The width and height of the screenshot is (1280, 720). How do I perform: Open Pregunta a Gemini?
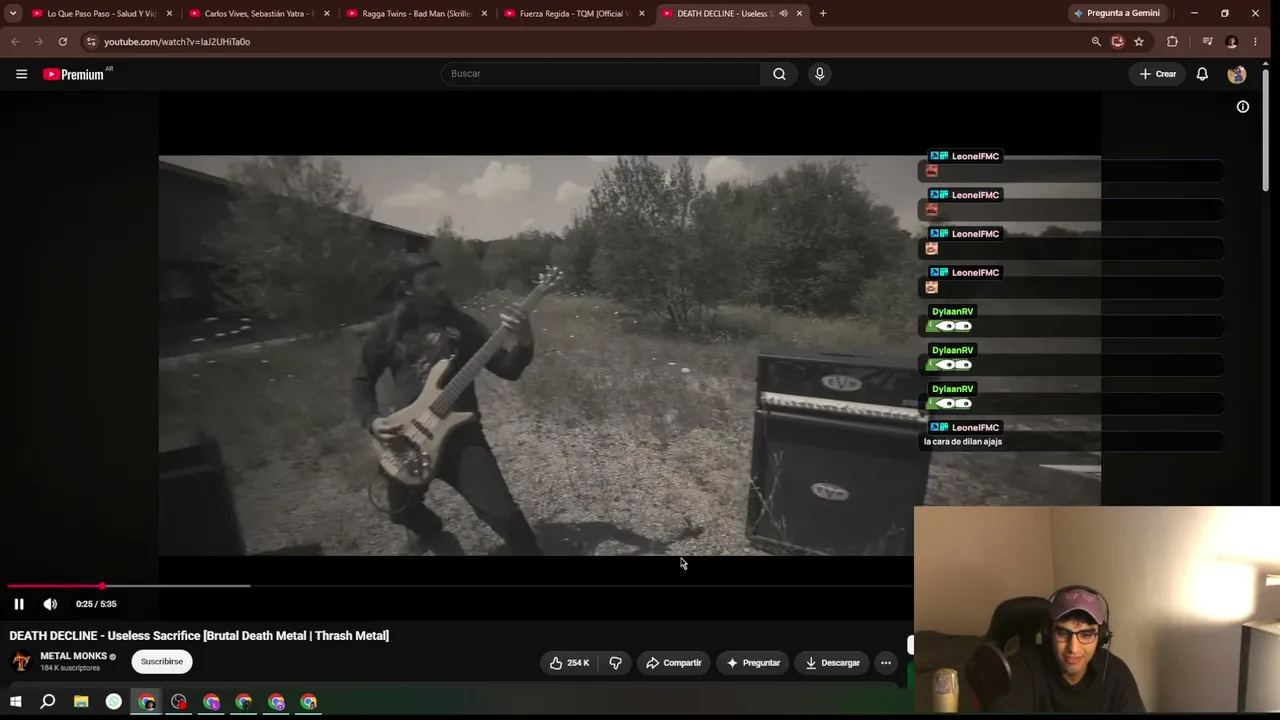[x=1117, y=14]
